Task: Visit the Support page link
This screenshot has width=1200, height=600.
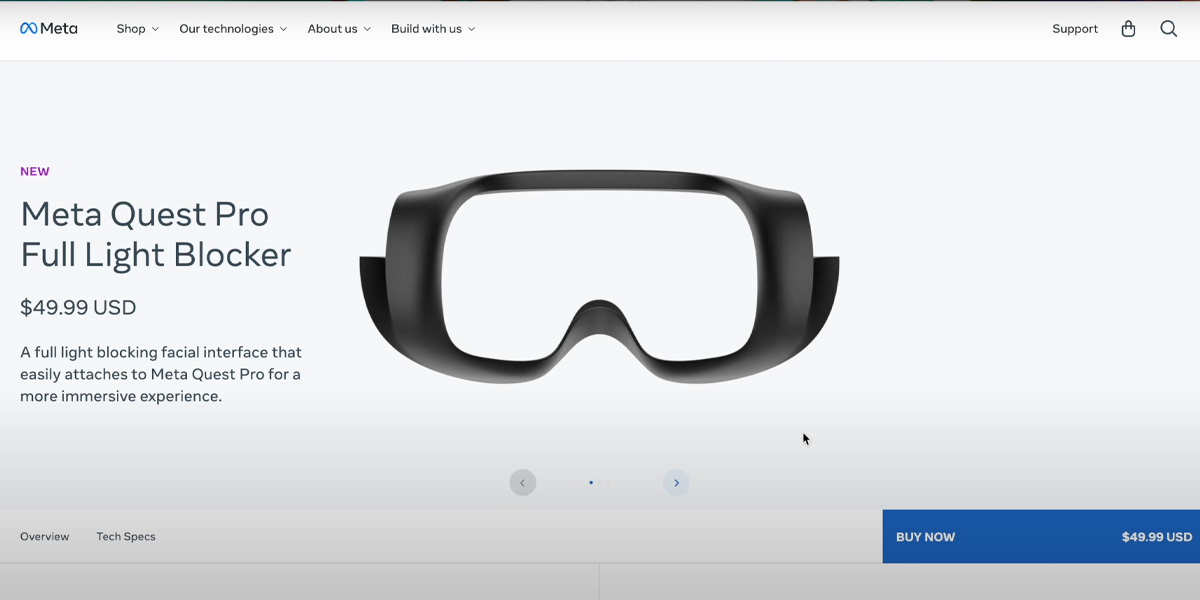Action: click(x=1075, y=29)
